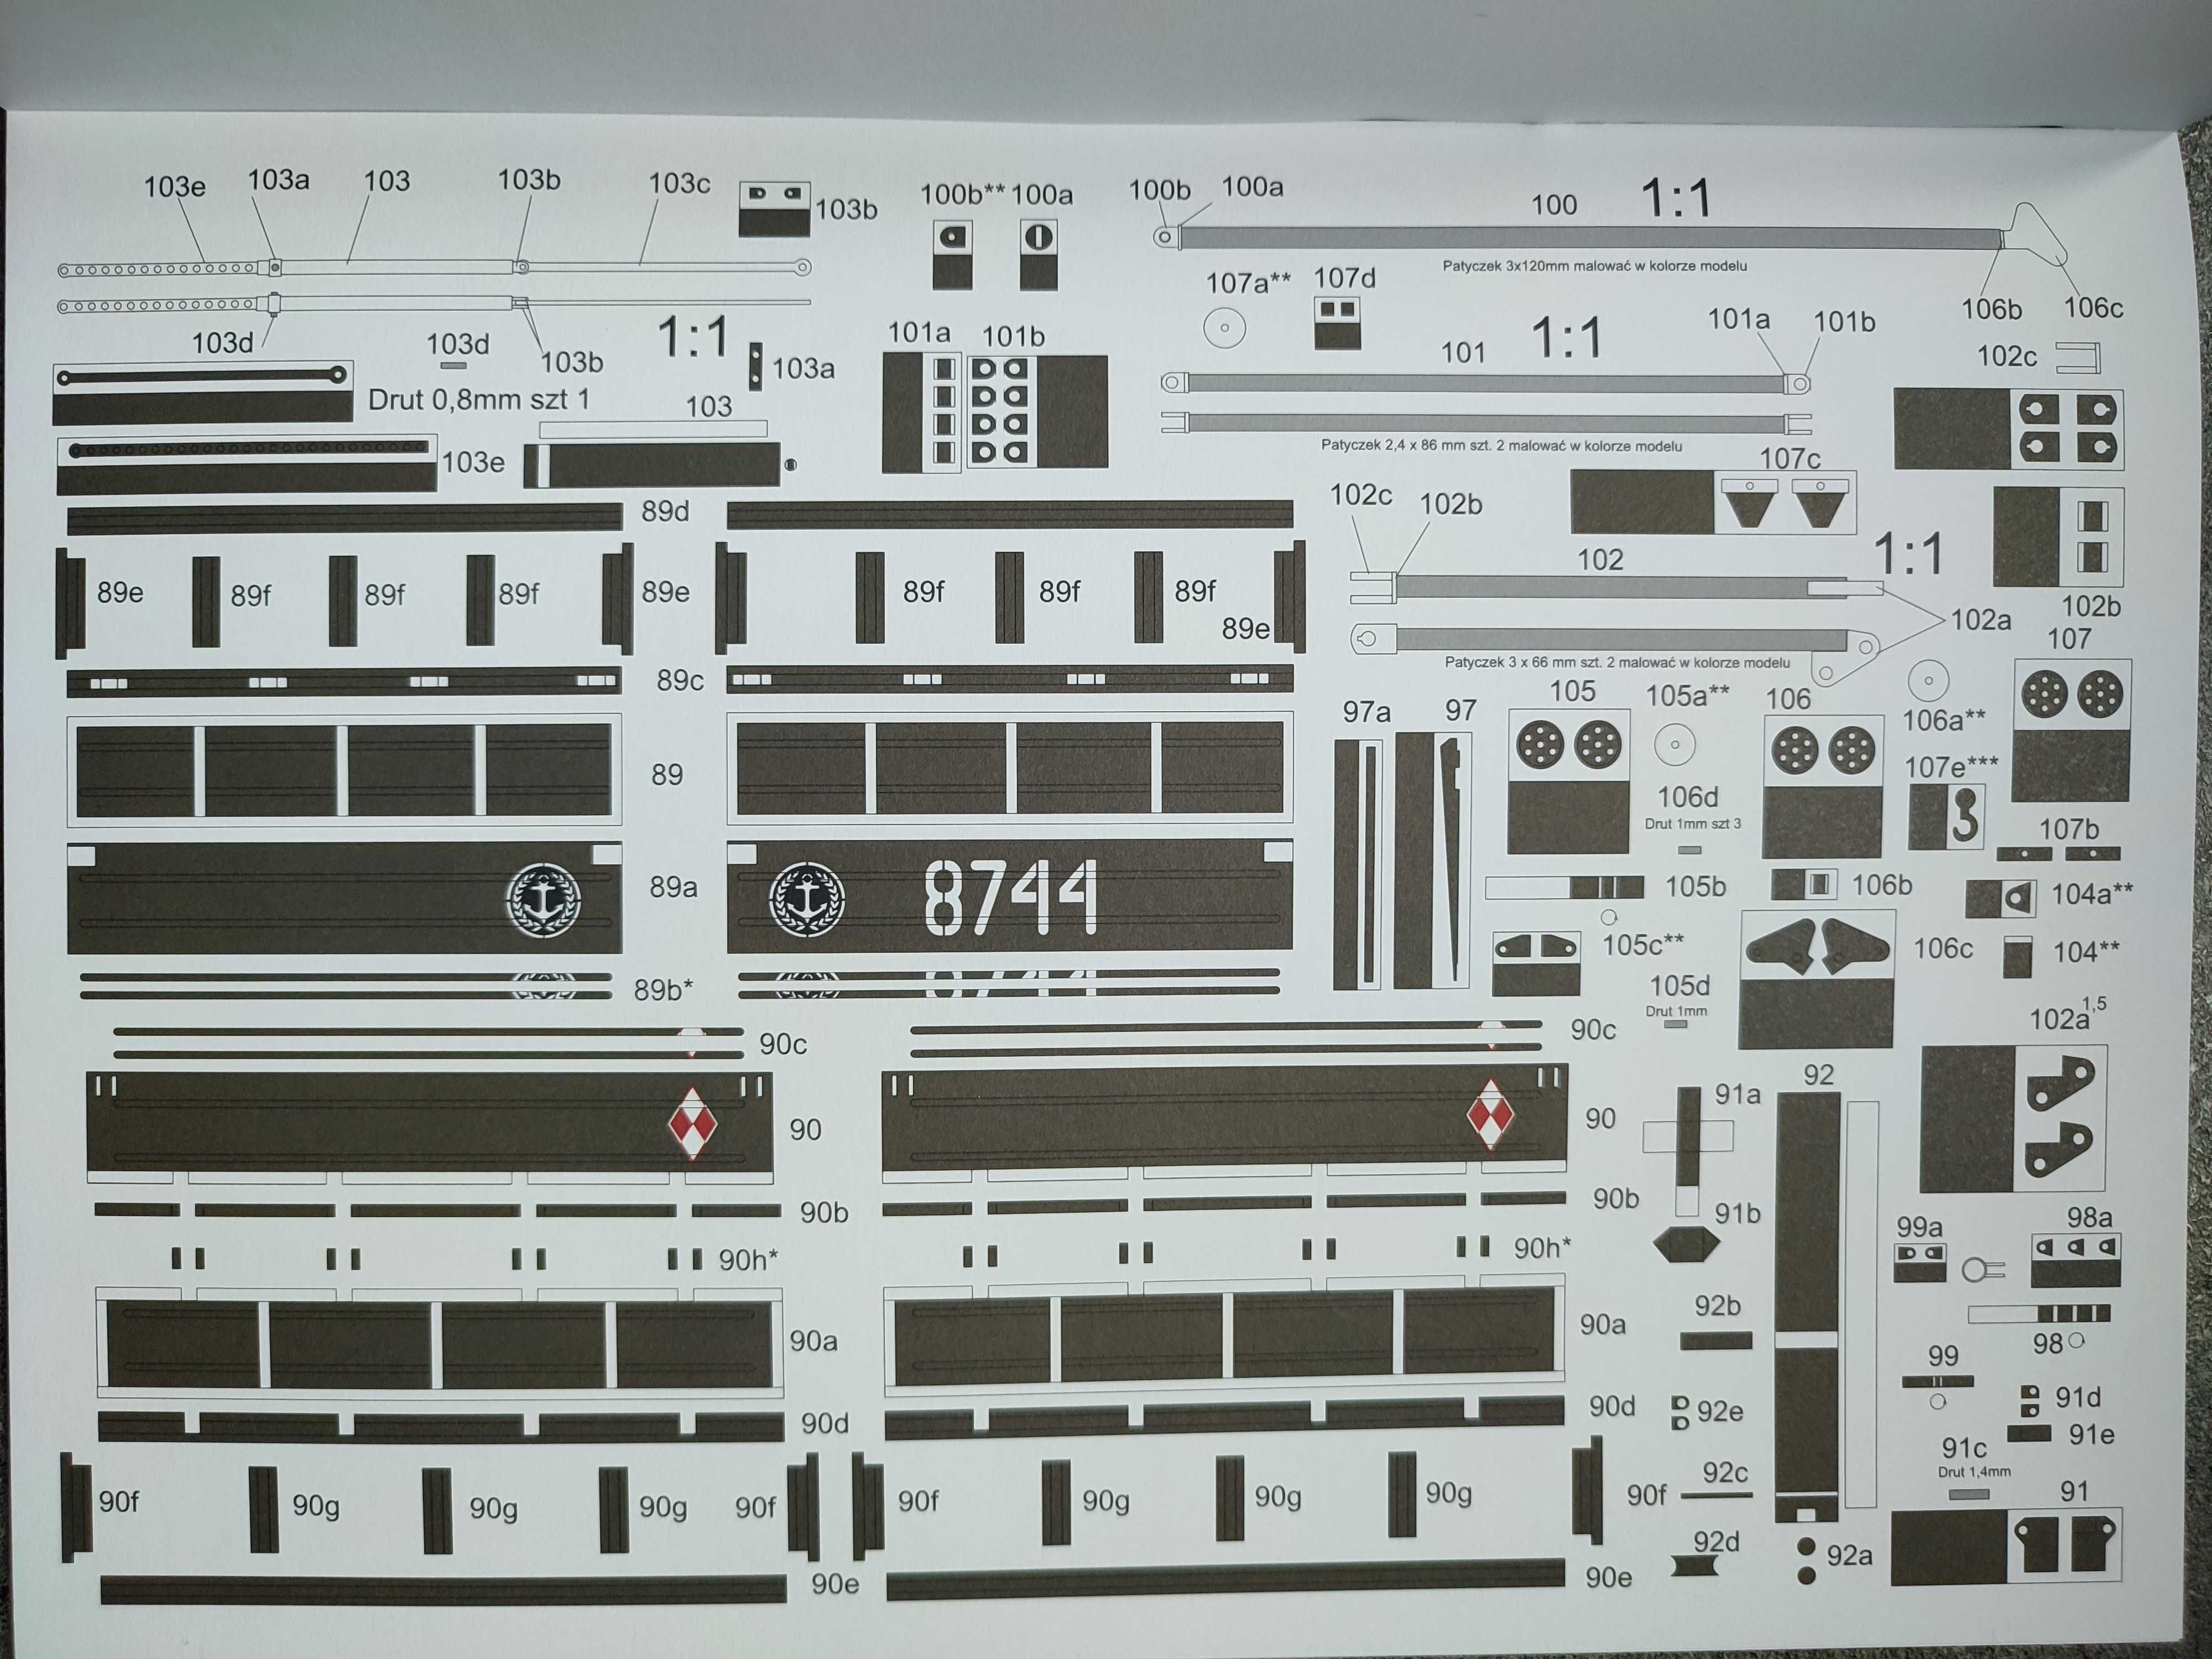
Task: Click the label 106d
Action: click(x=1688, y=797)
